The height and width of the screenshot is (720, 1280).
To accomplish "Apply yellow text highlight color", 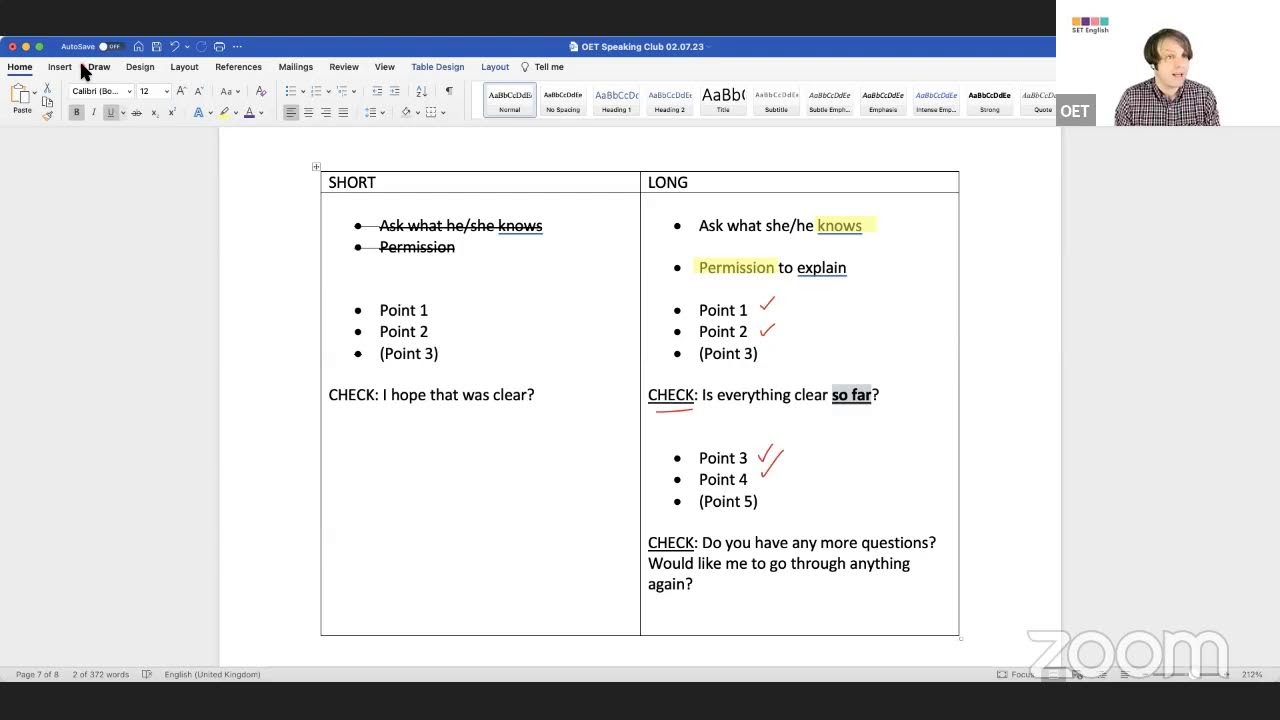I will click(x=224, y=113).
